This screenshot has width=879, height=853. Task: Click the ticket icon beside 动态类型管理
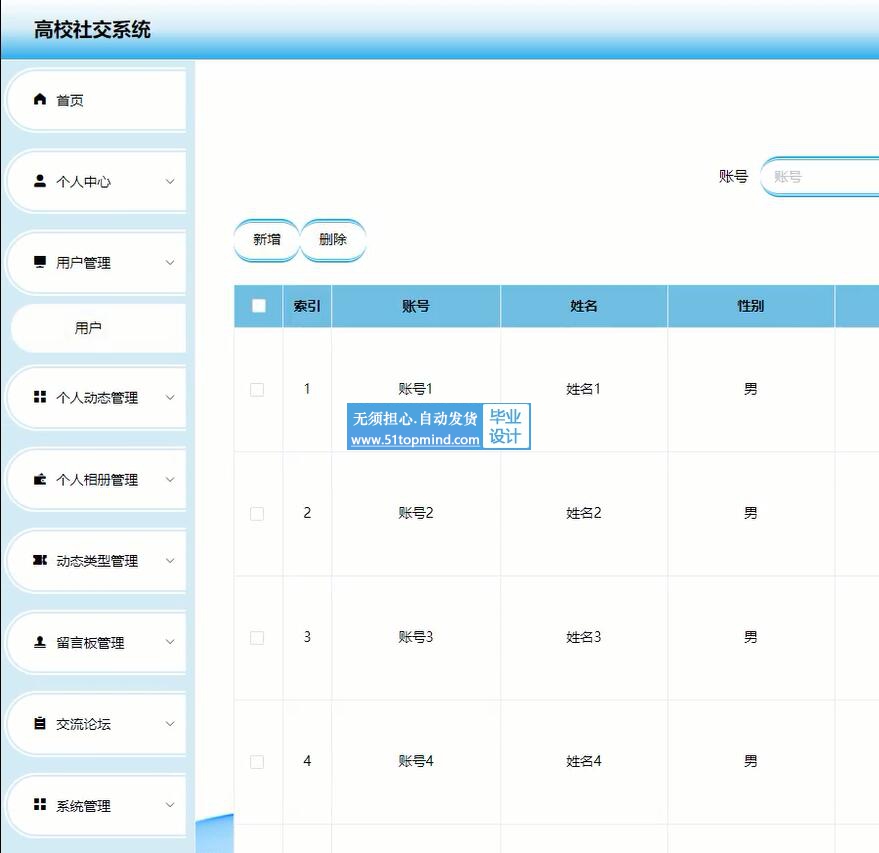click(x=40, y=560)
